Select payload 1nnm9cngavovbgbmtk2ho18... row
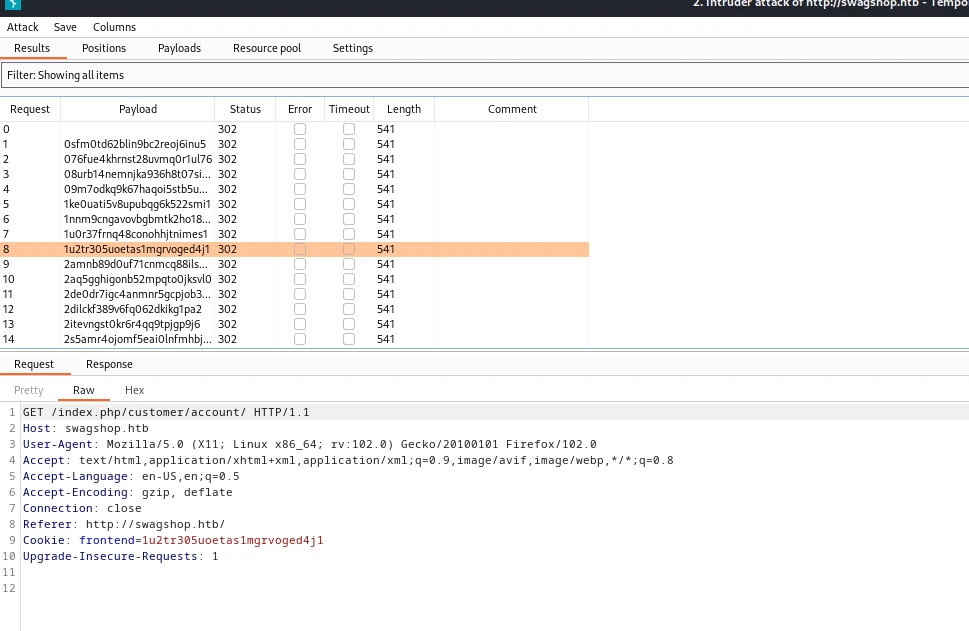The height and width of the screenshot is (631, 969). tap(294, 219)
